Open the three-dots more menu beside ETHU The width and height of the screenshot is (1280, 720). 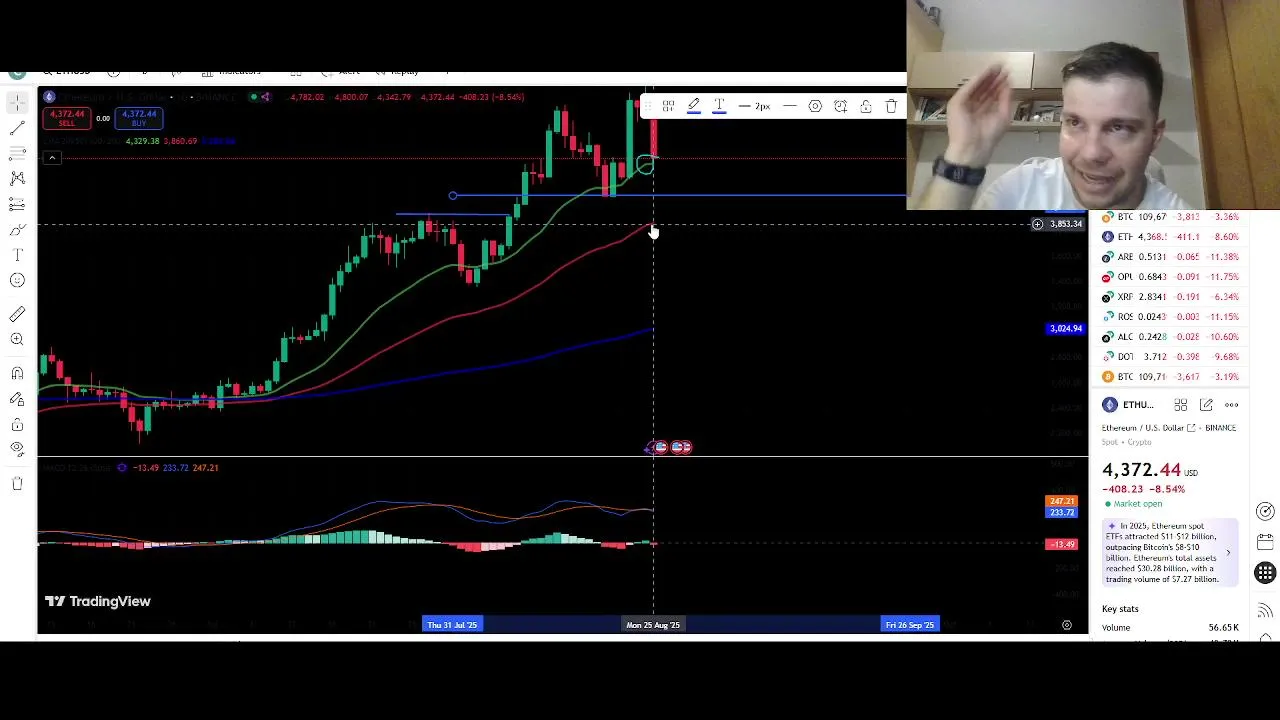1232,405
